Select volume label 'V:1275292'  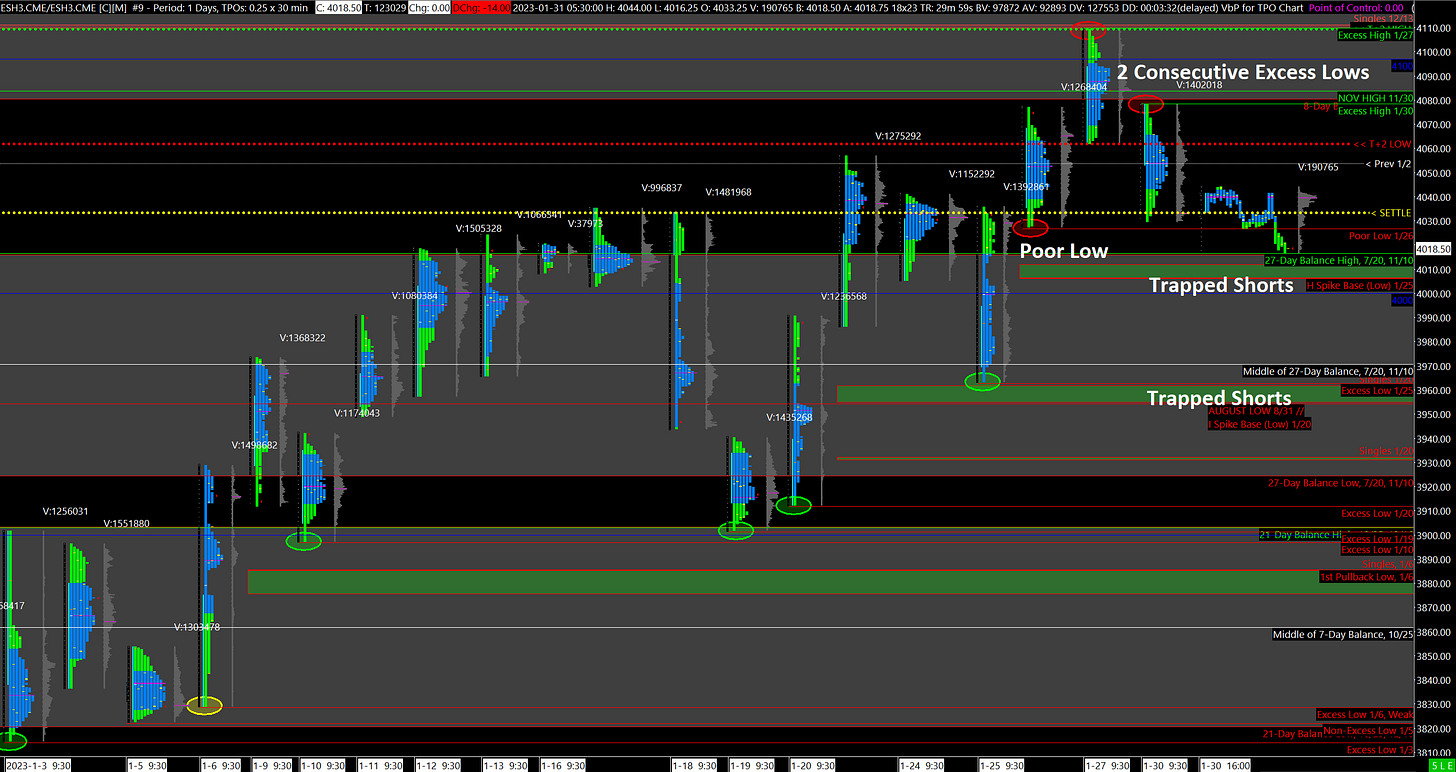[x=898, y=135]
